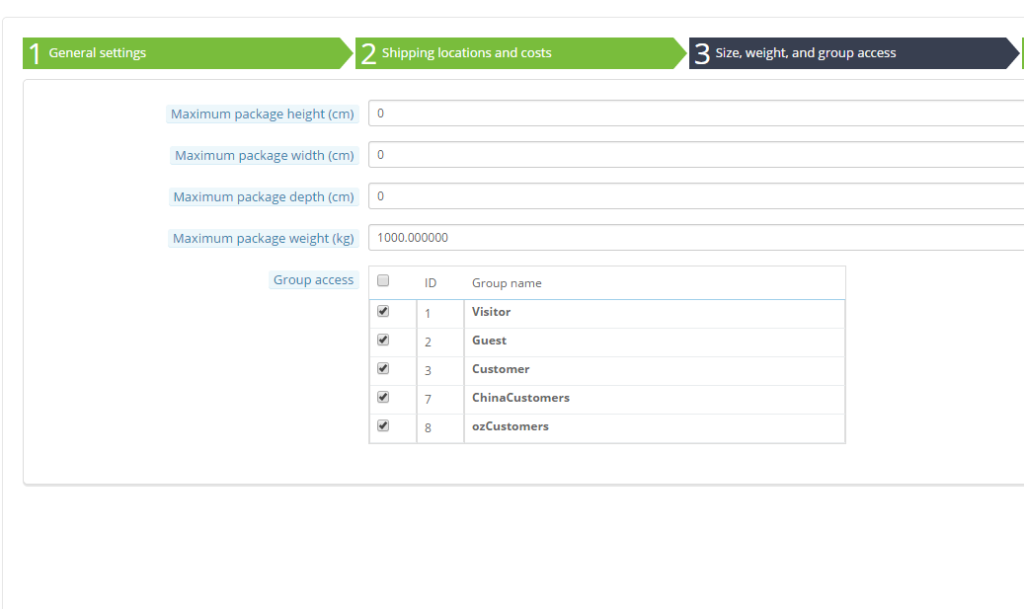Uncheck the Visitor group checkbox
1024x609 pixels.
pos(383,311)
